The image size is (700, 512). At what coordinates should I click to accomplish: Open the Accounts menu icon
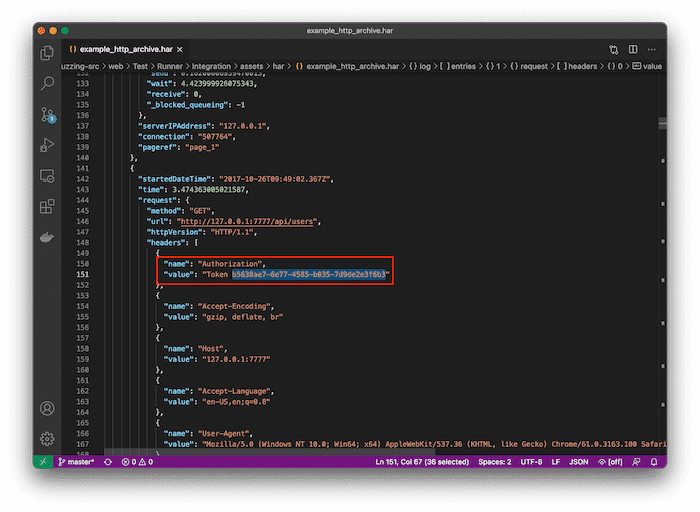click(47, 408)
